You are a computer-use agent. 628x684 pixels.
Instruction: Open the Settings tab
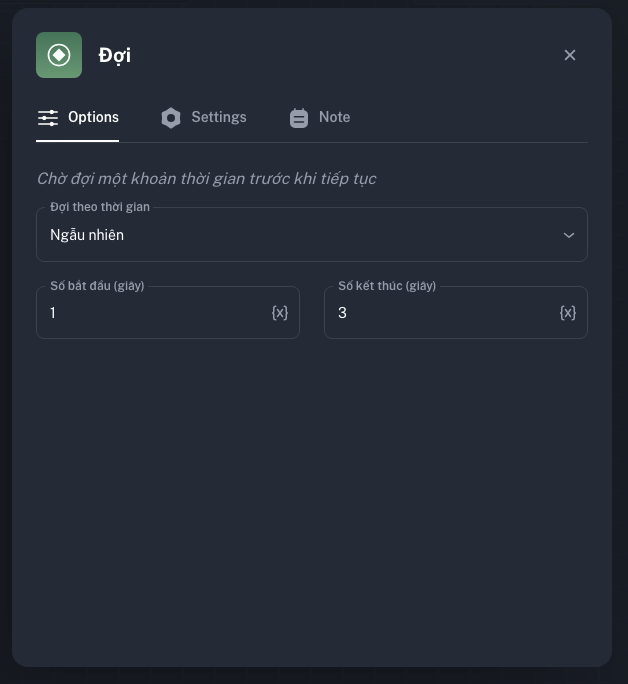click(x=203, y=118)
